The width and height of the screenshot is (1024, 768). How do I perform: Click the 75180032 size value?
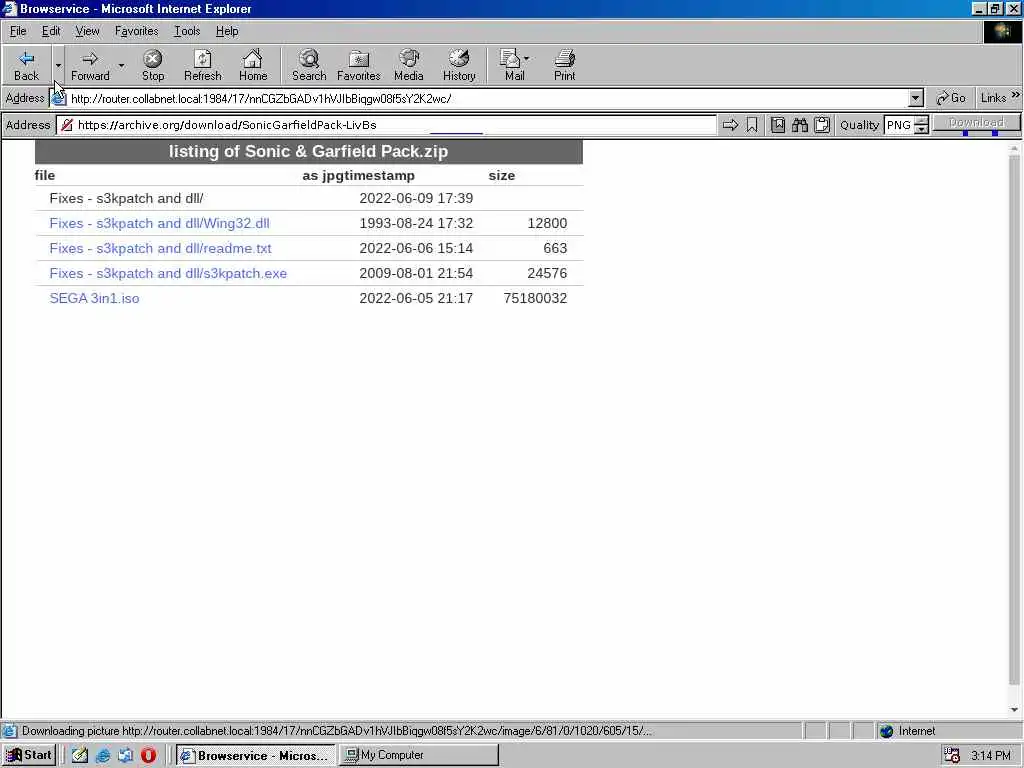click(535, 298)
